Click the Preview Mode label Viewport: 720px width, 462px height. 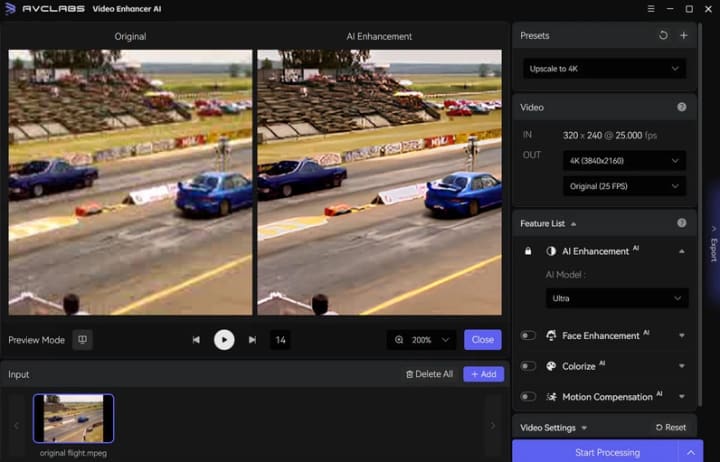pos(36,340)
